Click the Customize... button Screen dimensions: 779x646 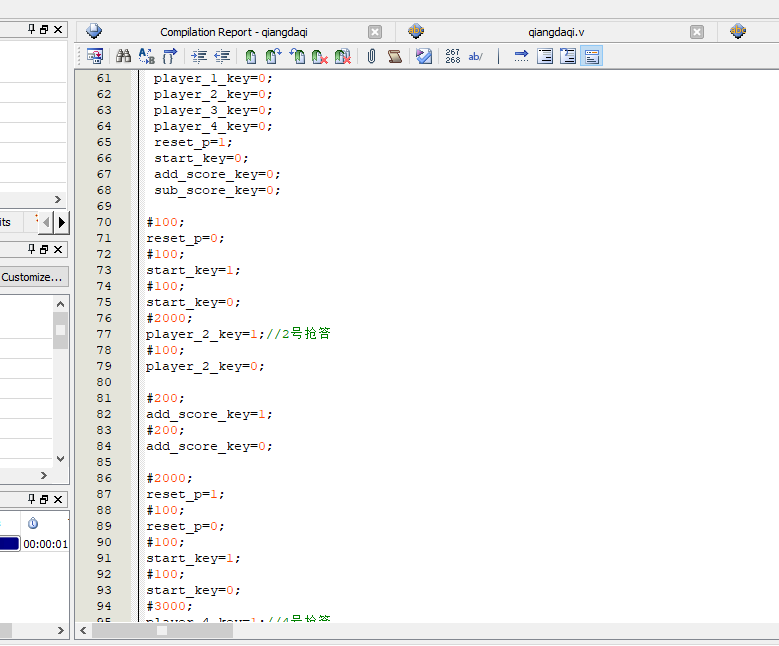tap(33, 277)
